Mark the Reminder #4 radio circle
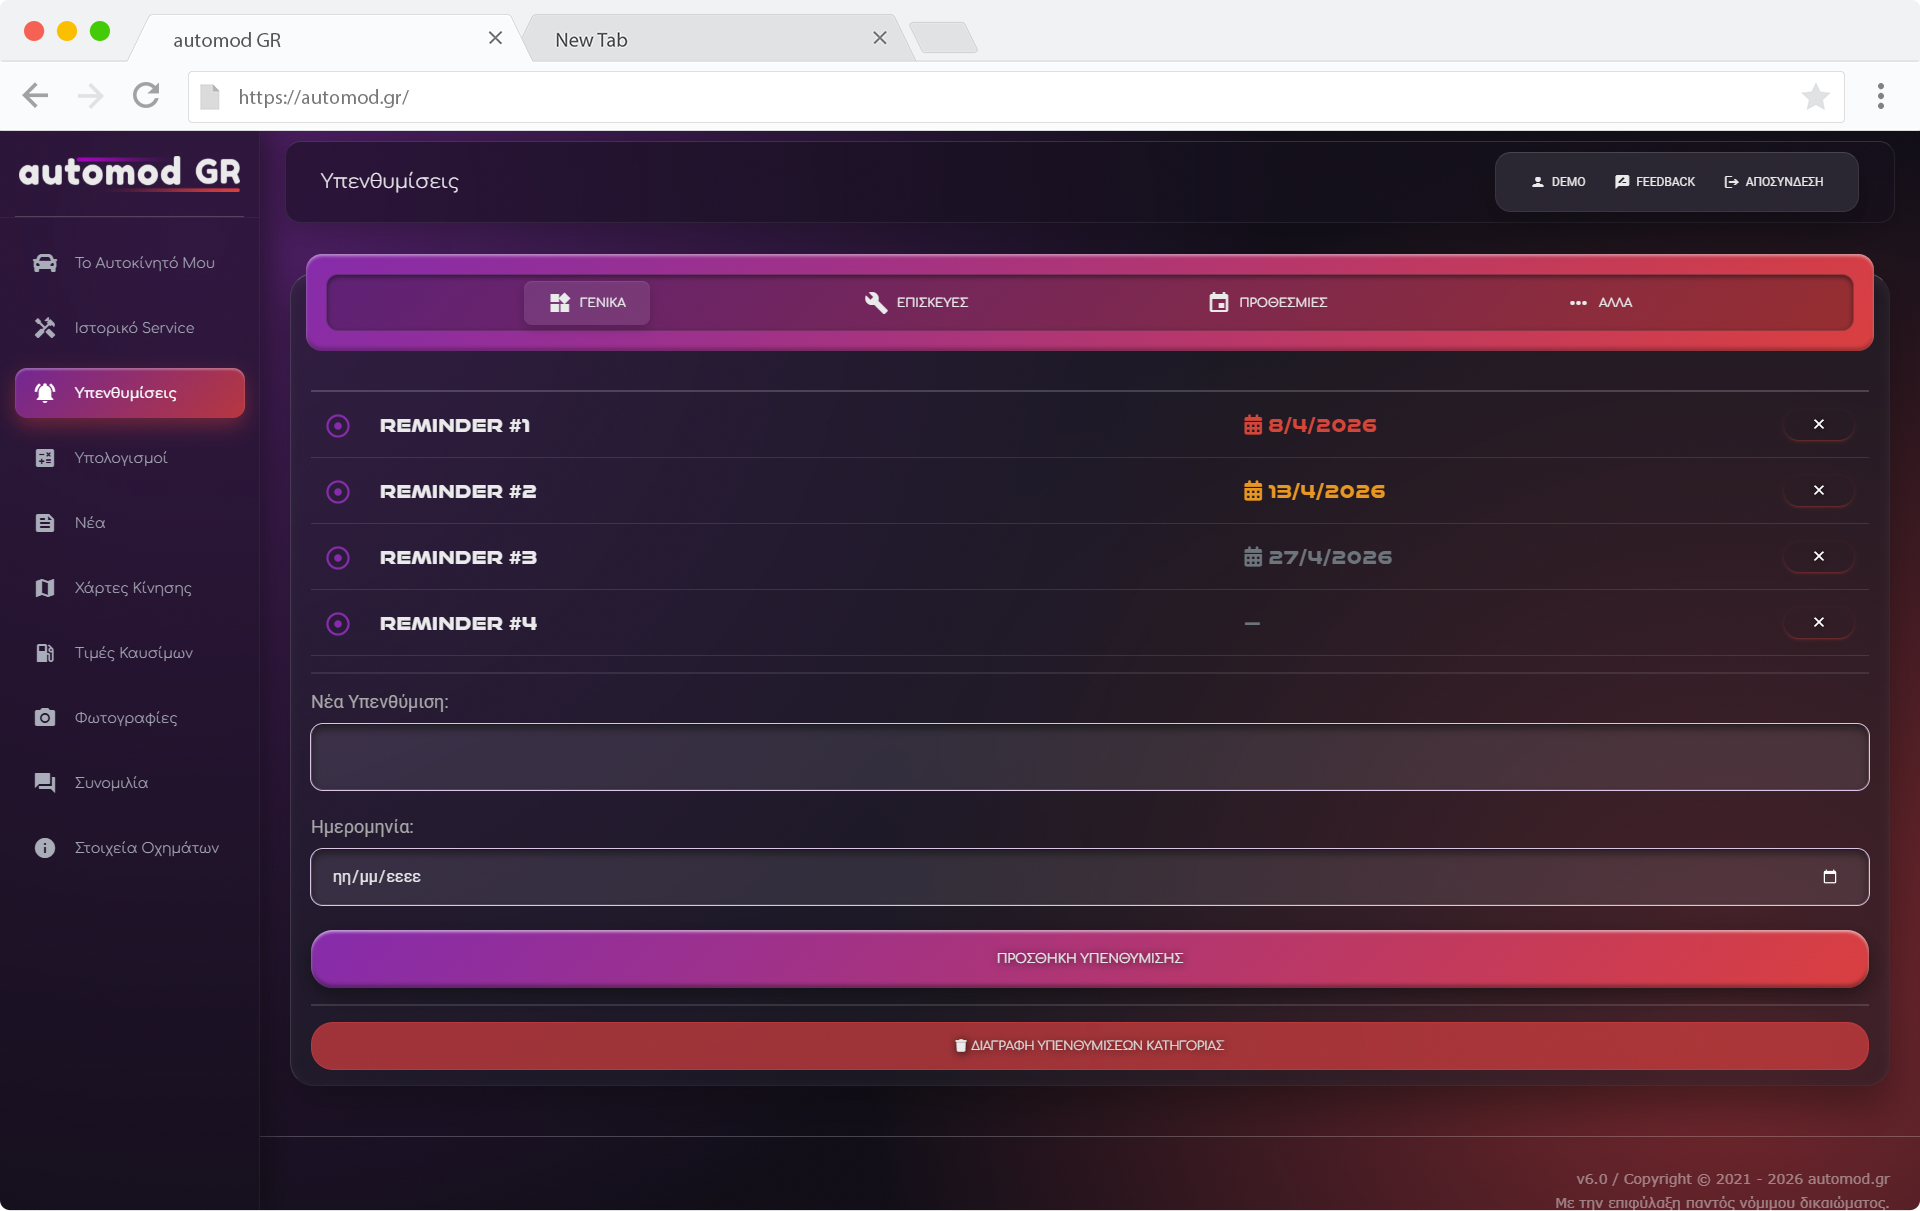The width and height of the screenshot is (1920, 1211). coord(338,624)
